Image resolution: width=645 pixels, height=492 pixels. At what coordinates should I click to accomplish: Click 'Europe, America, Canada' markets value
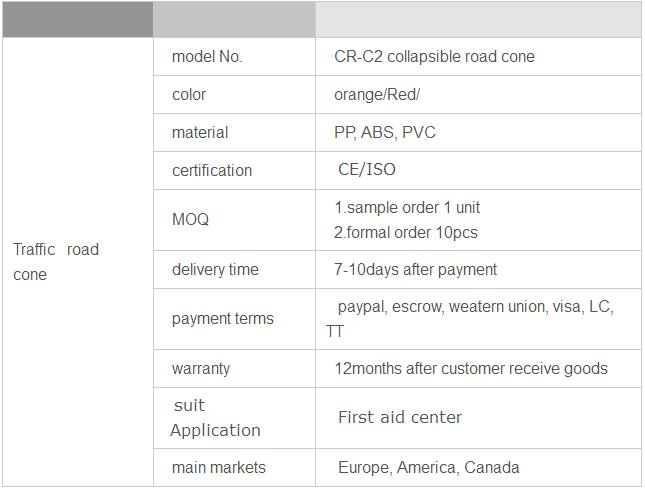(x=429, y=467)
